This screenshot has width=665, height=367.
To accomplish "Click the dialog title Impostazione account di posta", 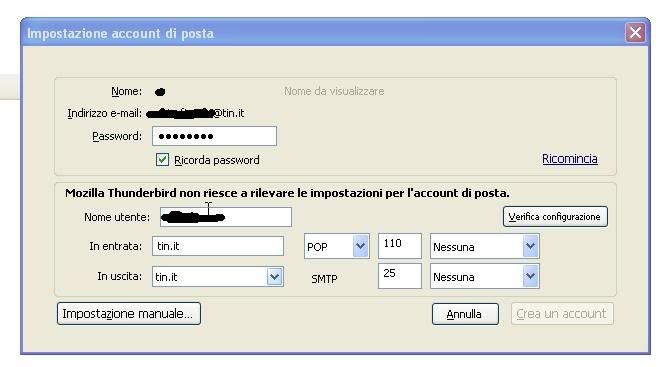I will tap(120, 33).
